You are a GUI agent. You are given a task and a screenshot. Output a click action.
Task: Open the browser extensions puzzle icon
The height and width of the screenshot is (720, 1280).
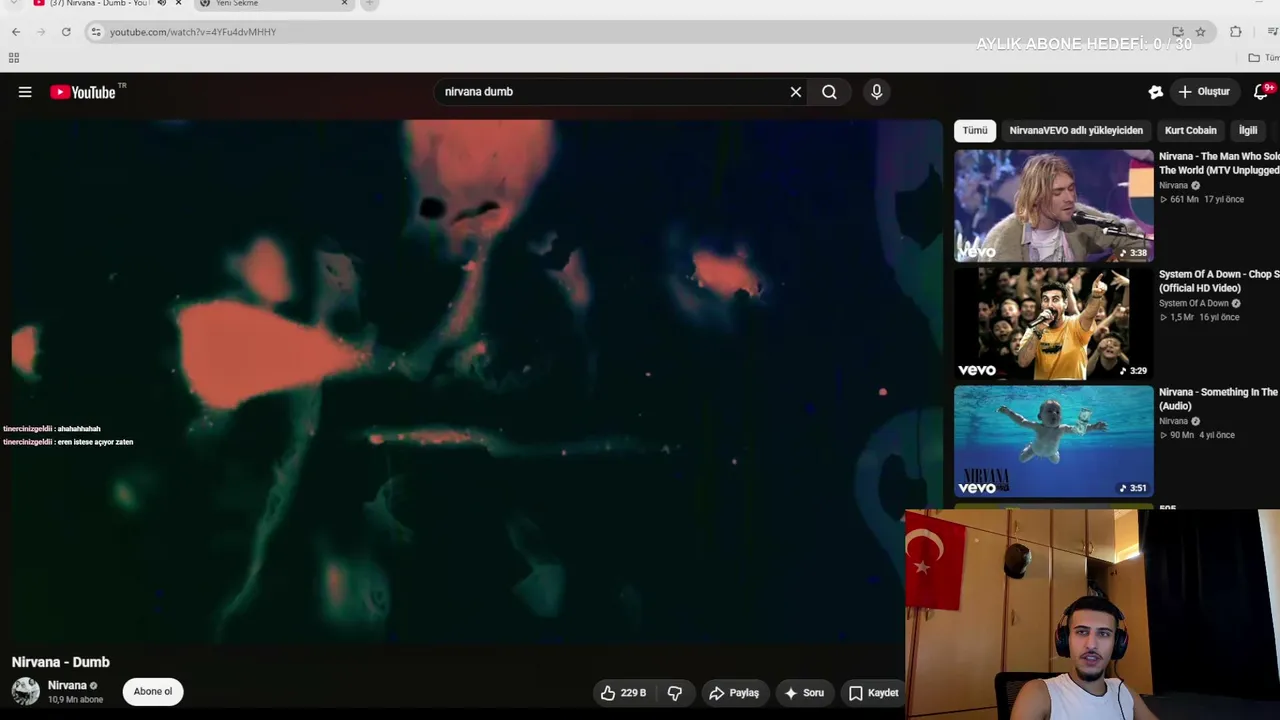coord(1236,32)
